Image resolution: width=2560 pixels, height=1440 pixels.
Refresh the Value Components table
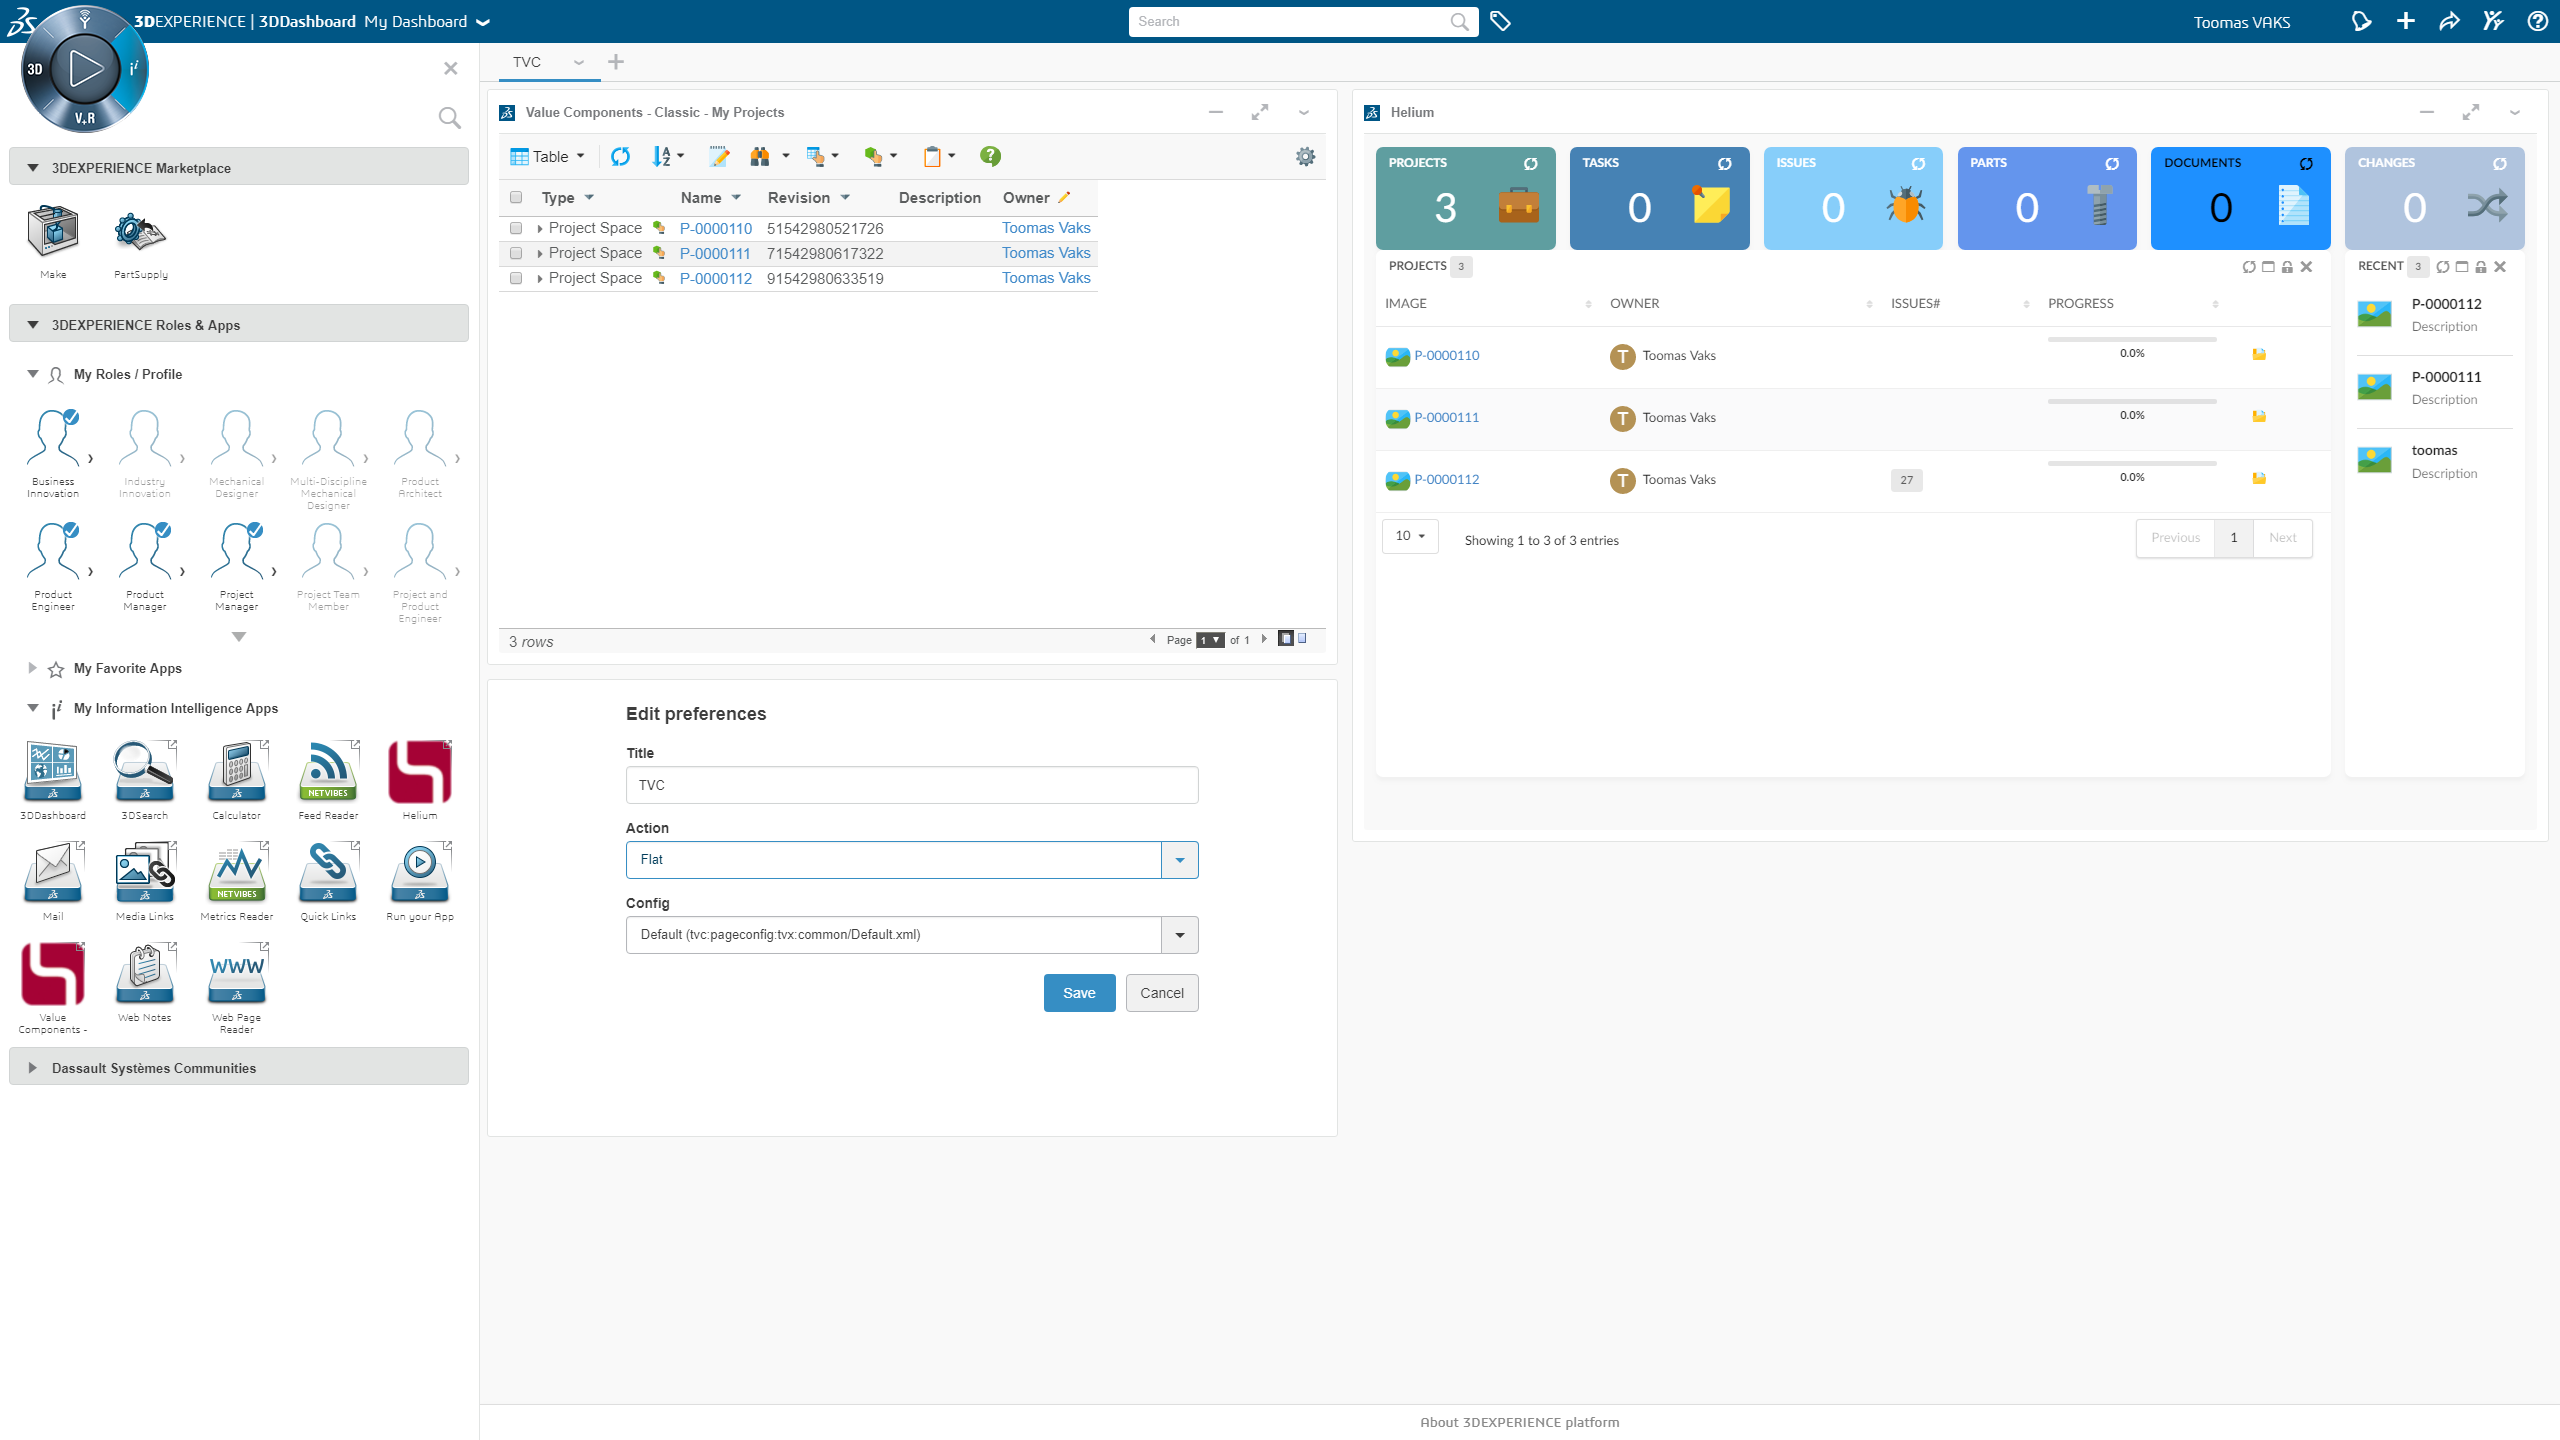[620, 156]
